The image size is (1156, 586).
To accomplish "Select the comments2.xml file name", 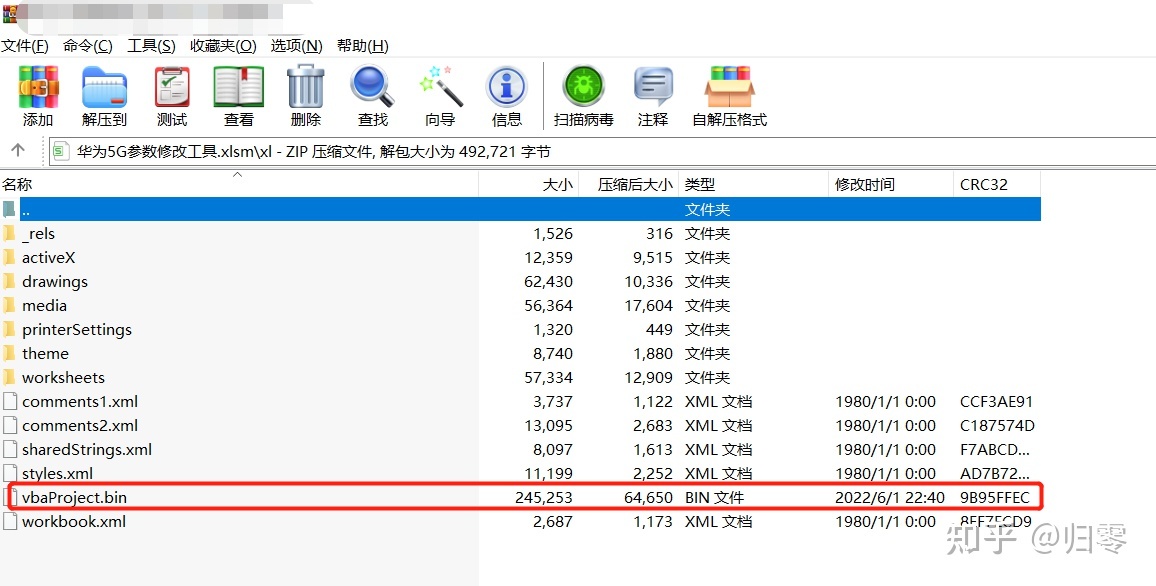I will [x=80, y=425].
